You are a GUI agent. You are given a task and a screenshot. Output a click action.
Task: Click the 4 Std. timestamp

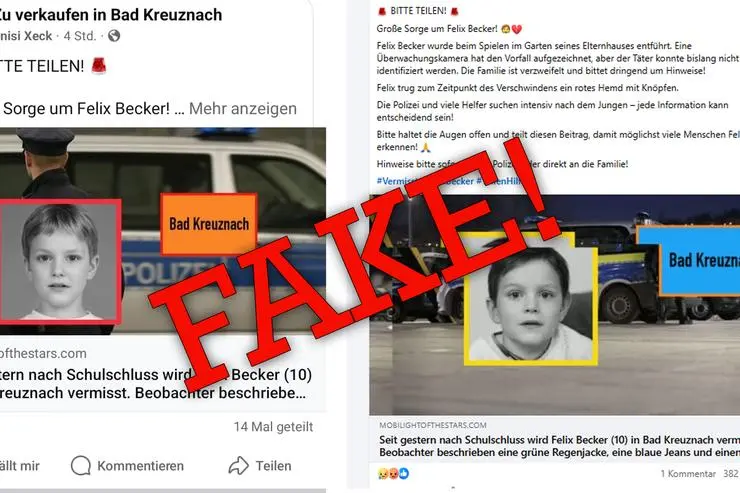click(x=80, y=36)
